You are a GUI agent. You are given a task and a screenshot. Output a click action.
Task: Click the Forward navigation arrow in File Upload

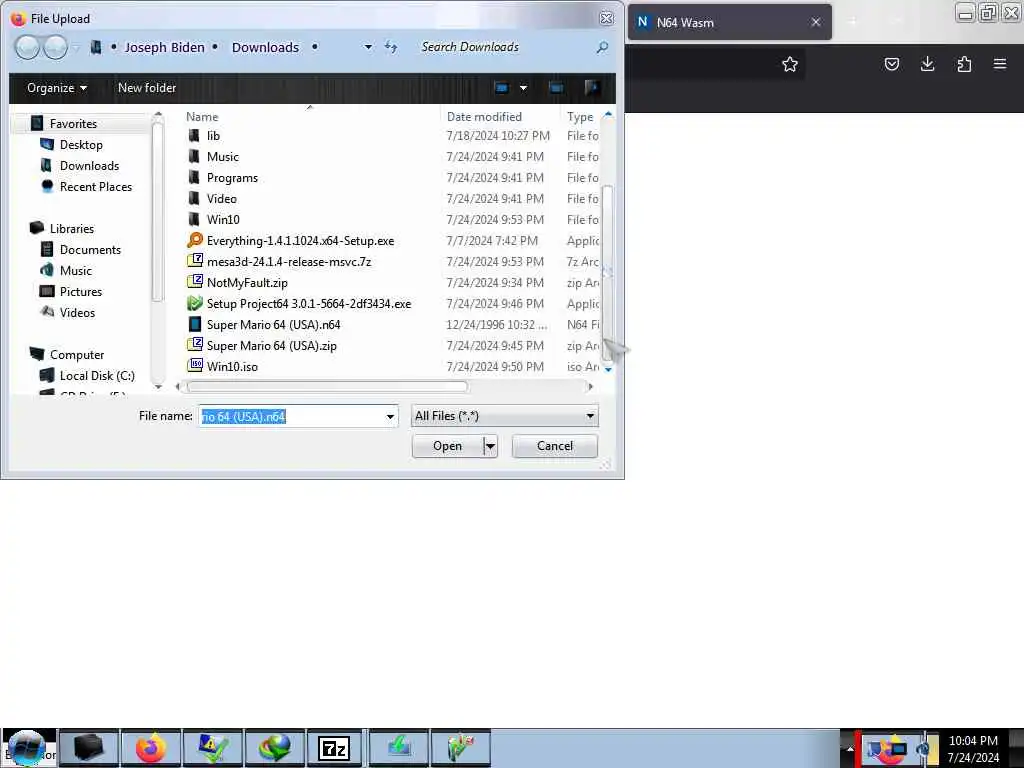point(55,48)
